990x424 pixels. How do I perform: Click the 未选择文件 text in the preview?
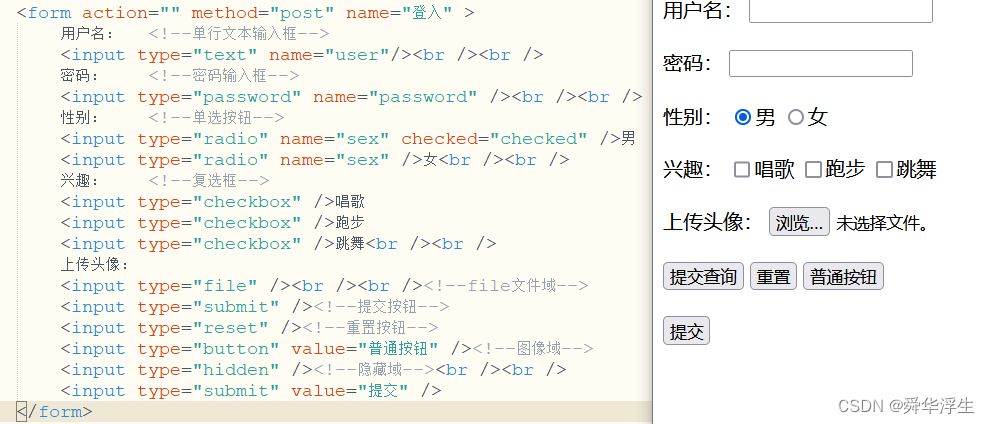tap(882, 223)
